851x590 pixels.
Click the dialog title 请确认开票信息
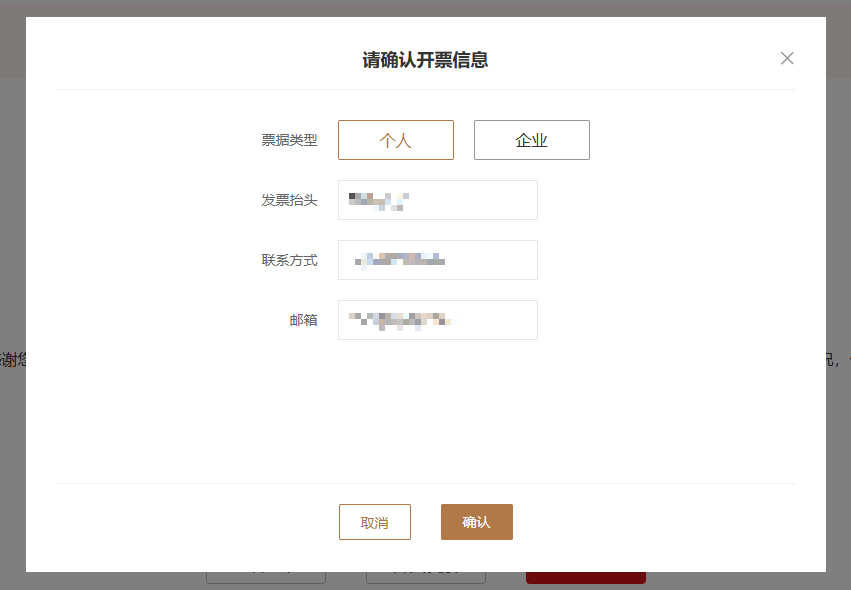click(x=425, y=59)
